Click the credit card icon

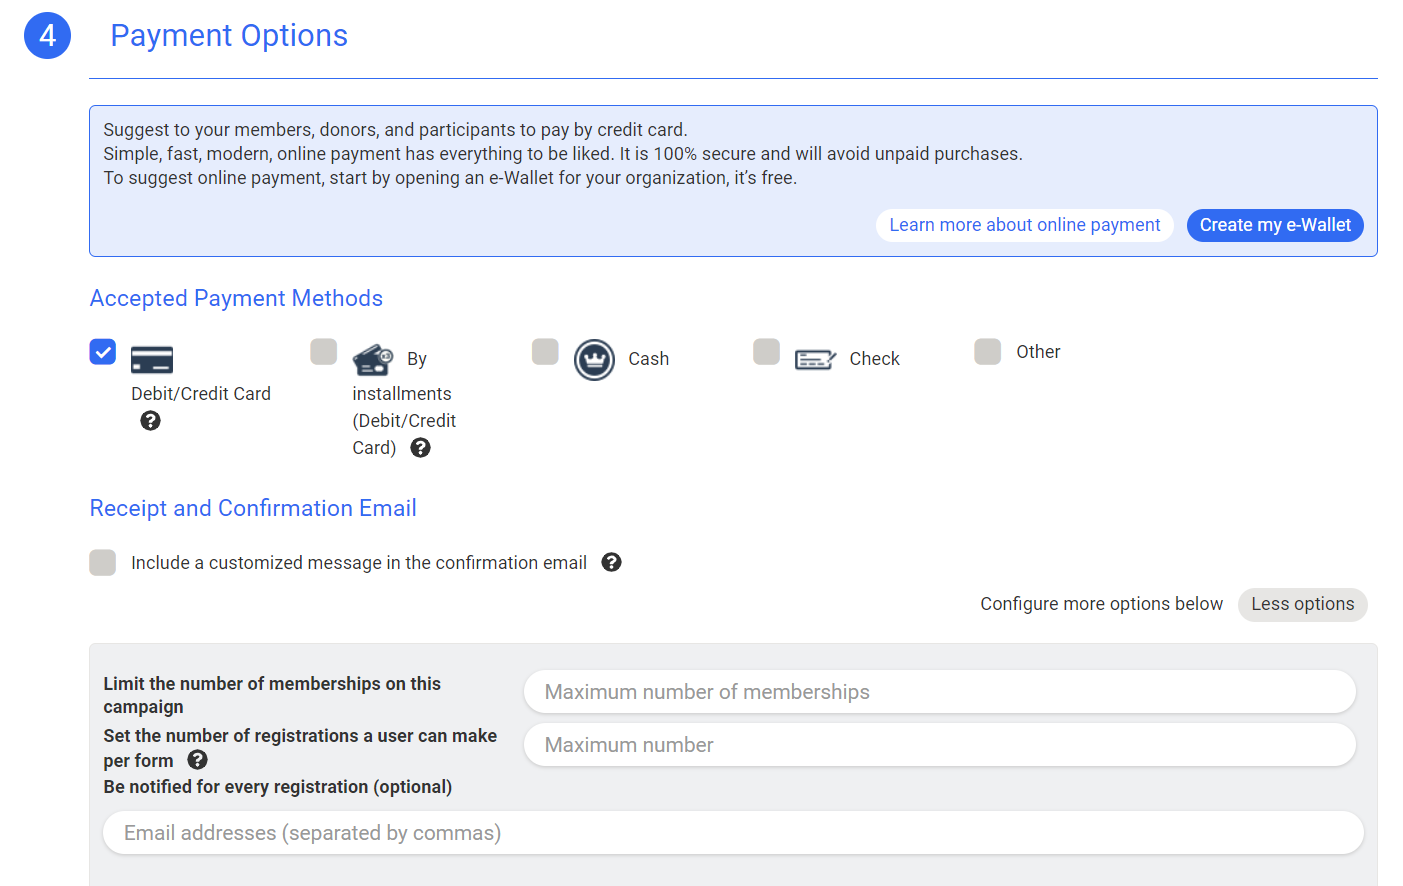[x=152, y=360]
